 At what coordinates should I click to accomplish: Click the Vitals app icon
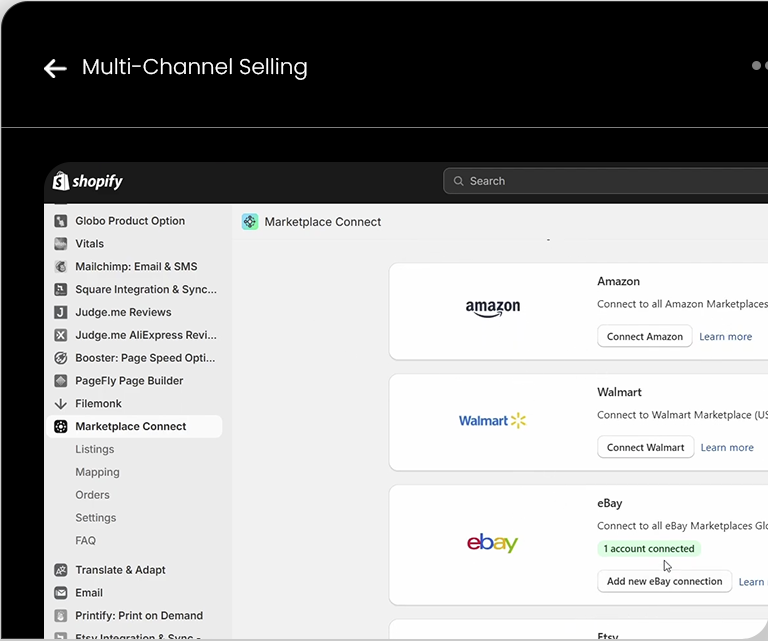coord(61,244)
